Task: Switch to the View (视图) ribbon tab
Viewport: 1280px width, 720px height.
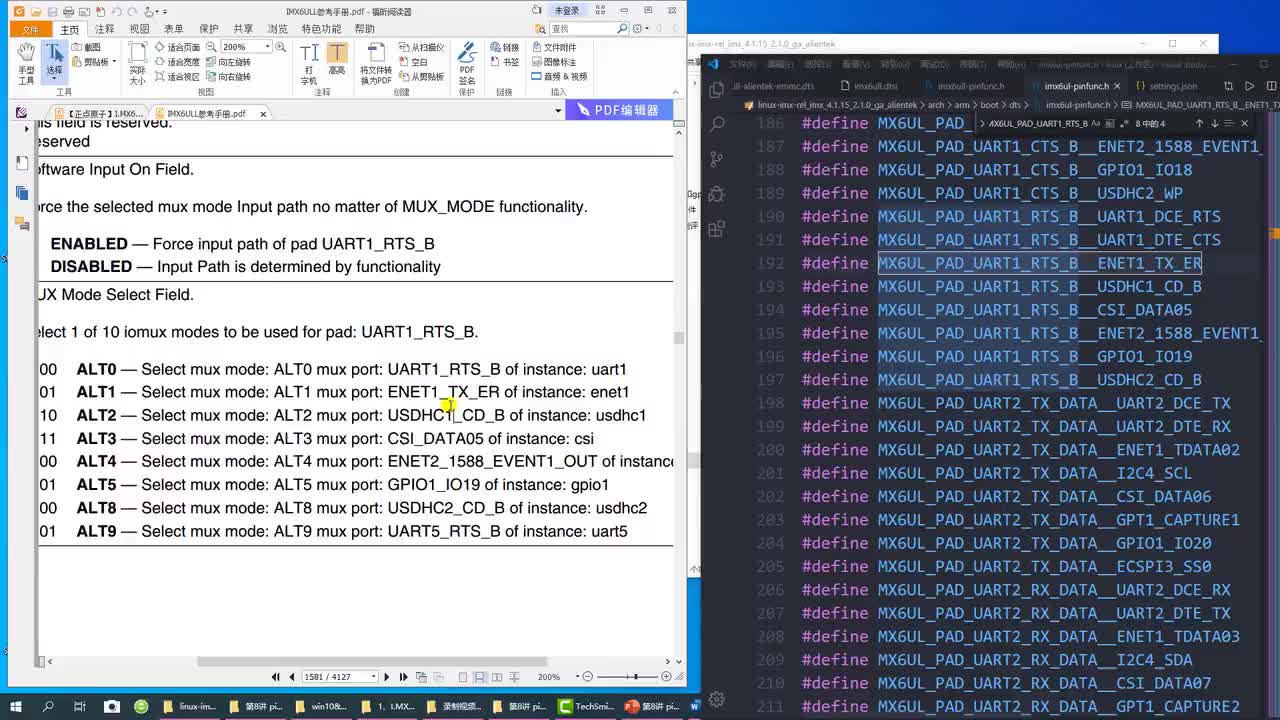Action: 139,29
